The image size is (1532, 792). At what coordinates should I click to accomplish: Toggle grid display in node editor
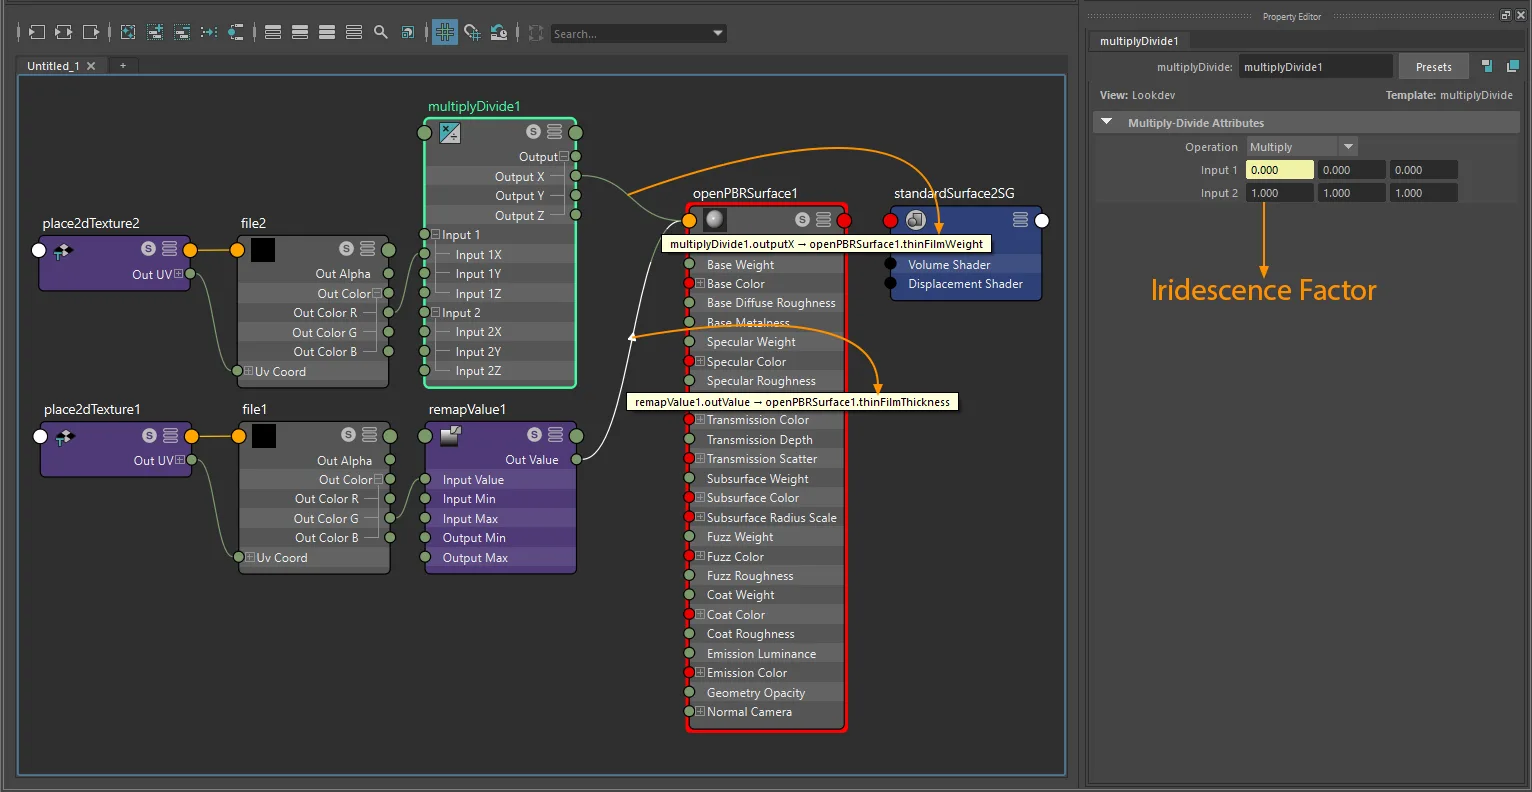[x=445, y=33]
